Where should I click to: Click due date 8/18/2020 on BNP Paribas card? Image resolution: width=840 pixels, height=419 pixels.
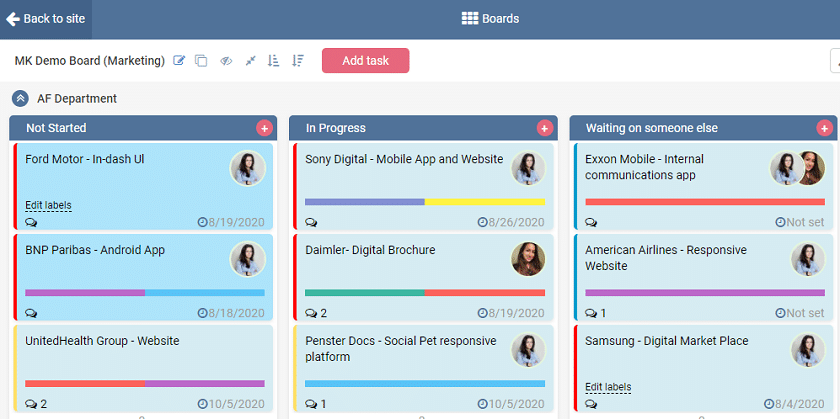point(231,313)
